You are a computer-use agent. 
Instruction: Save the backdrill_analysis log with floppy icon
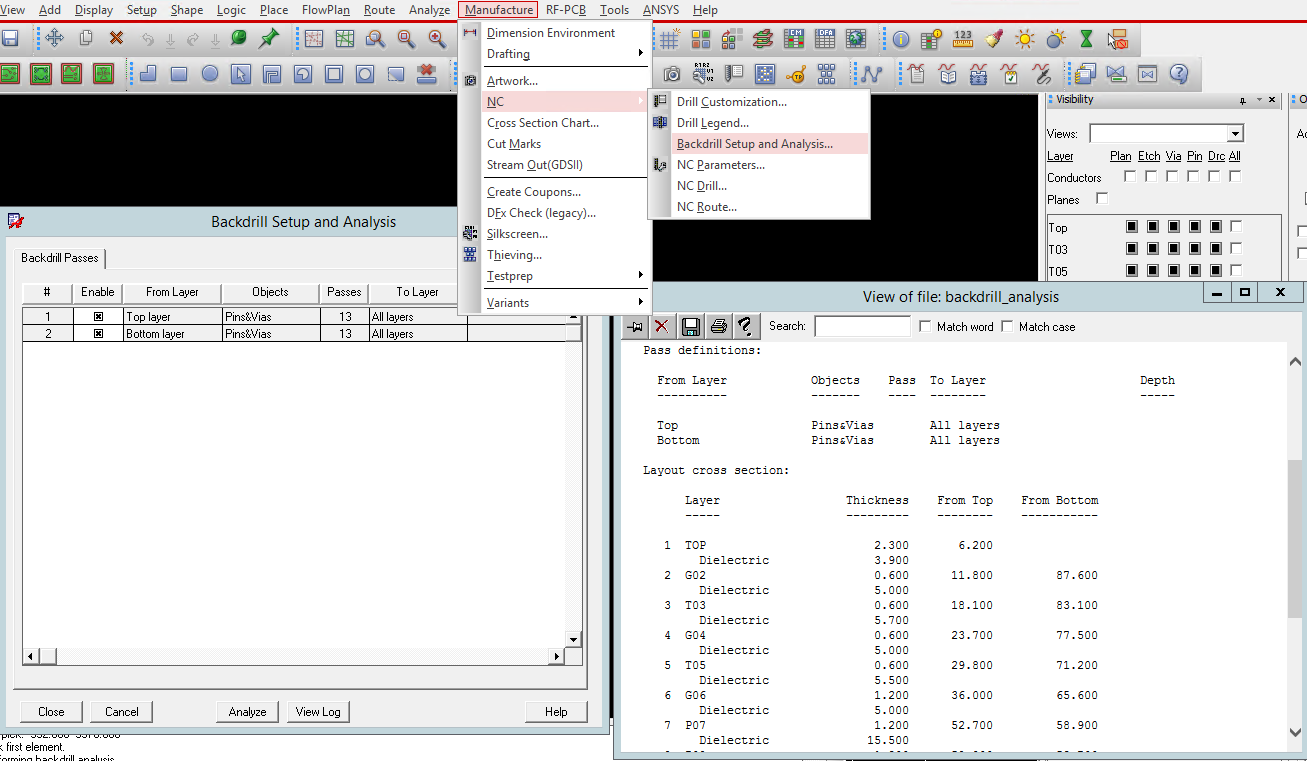click(690, 326)
